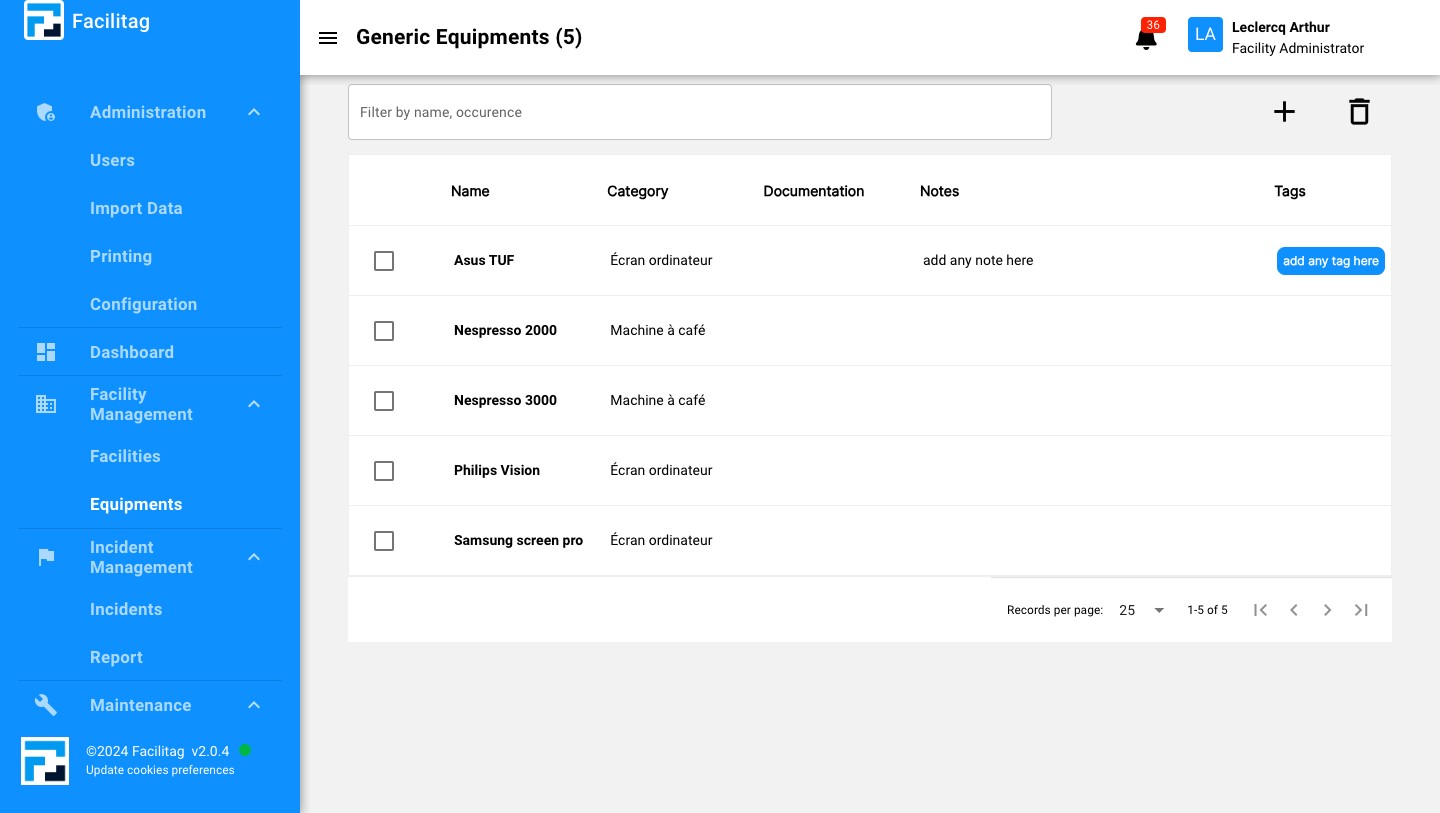1440x813 pixels.
Task: Tick the Samsung screen pro checkbox
Action: pyautogui.click(x=384, y=541)
